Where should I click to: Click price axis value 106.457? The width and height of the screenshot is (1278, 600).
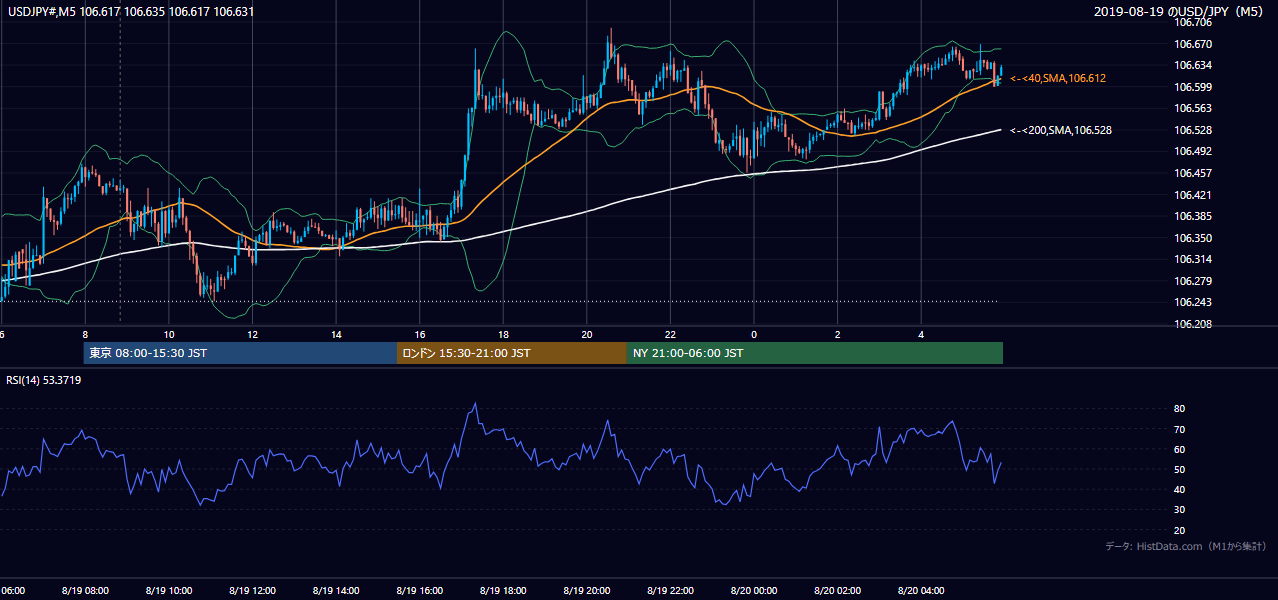coord(1193,173)
